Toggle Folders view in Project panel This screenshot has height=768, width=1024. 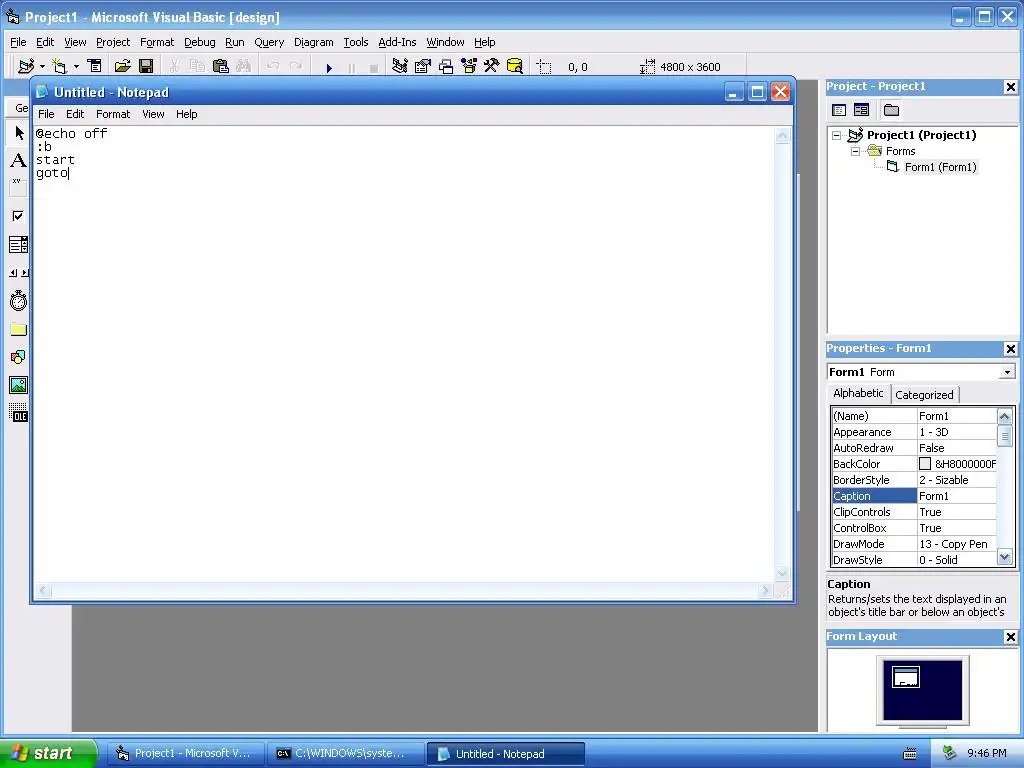pos(891,110)
